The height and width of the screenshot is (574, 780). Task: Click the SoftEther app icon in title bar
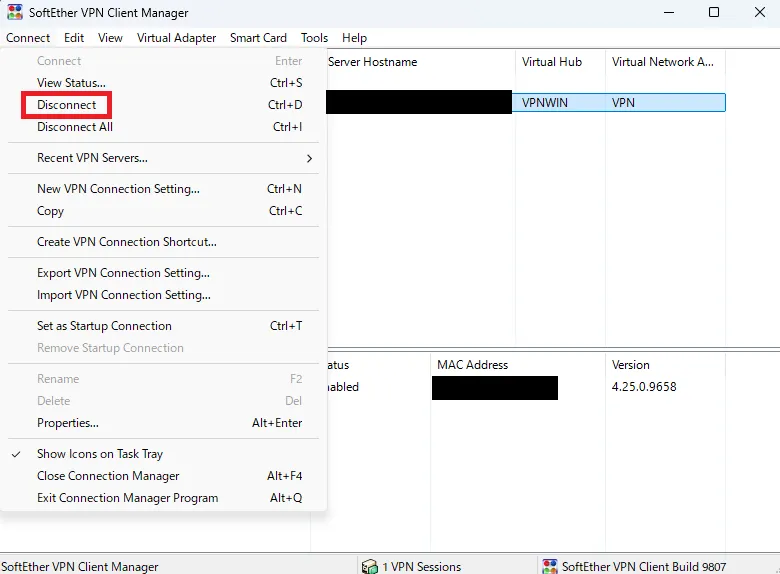15,12
